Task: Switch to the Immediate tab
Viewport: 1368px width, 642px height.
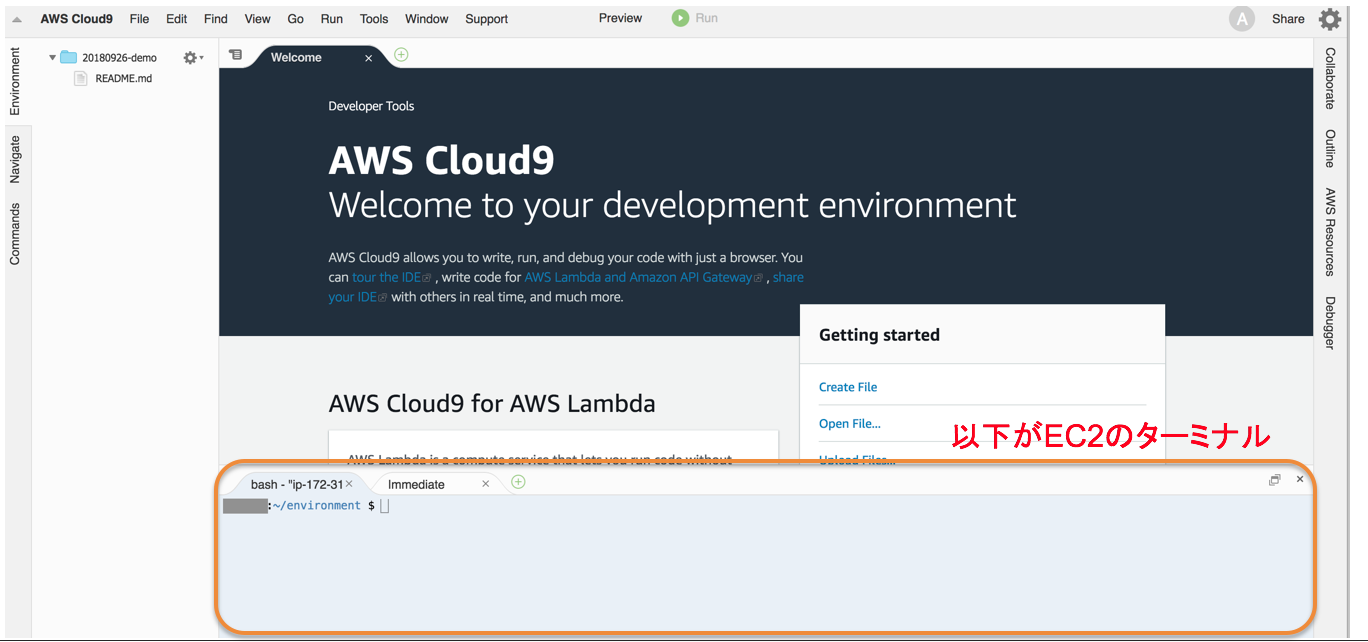Action: coord(416,484)
